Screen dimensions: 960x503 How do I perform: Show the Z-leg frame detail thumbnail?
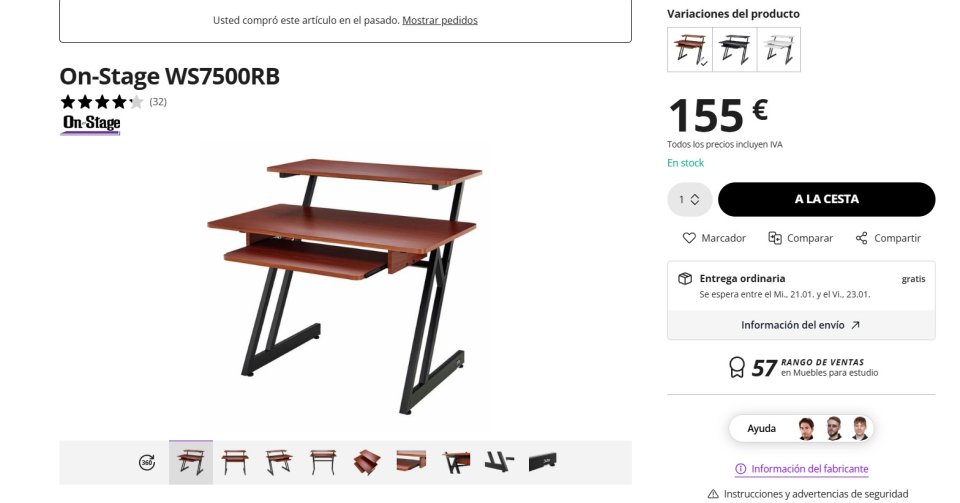499,462
